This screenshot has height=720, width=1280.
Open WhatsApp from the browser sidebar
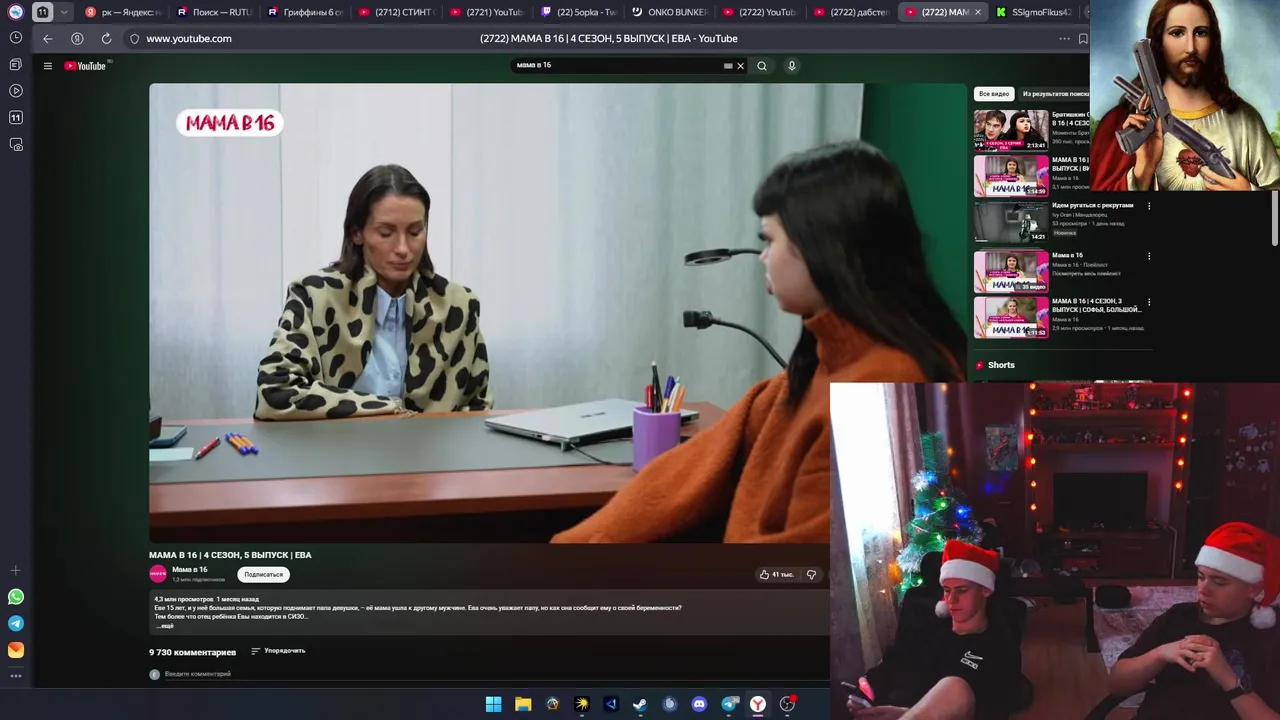(16, 597)
